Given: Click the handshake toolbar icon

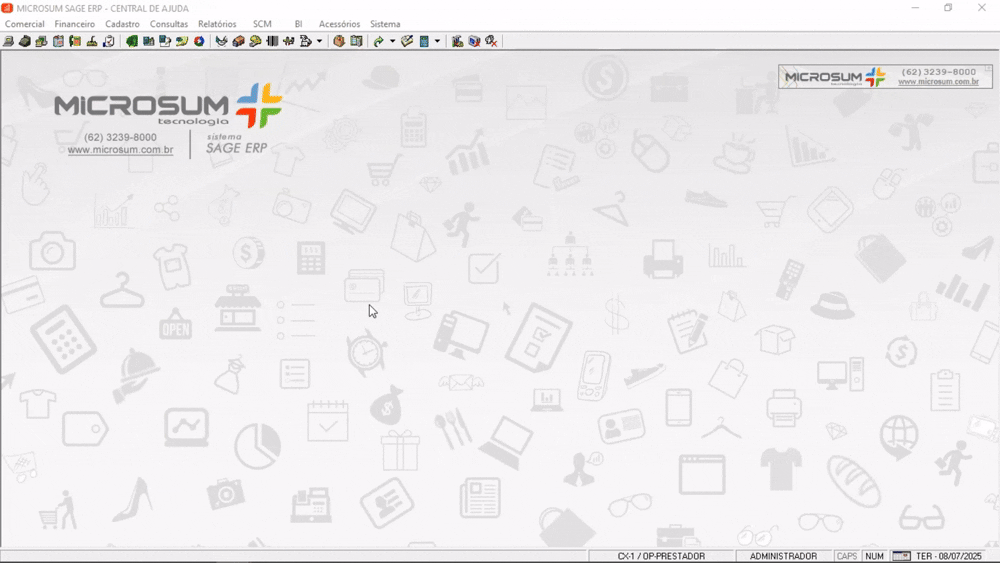Looking at the screenshot, I should click(x=221, y=41).
